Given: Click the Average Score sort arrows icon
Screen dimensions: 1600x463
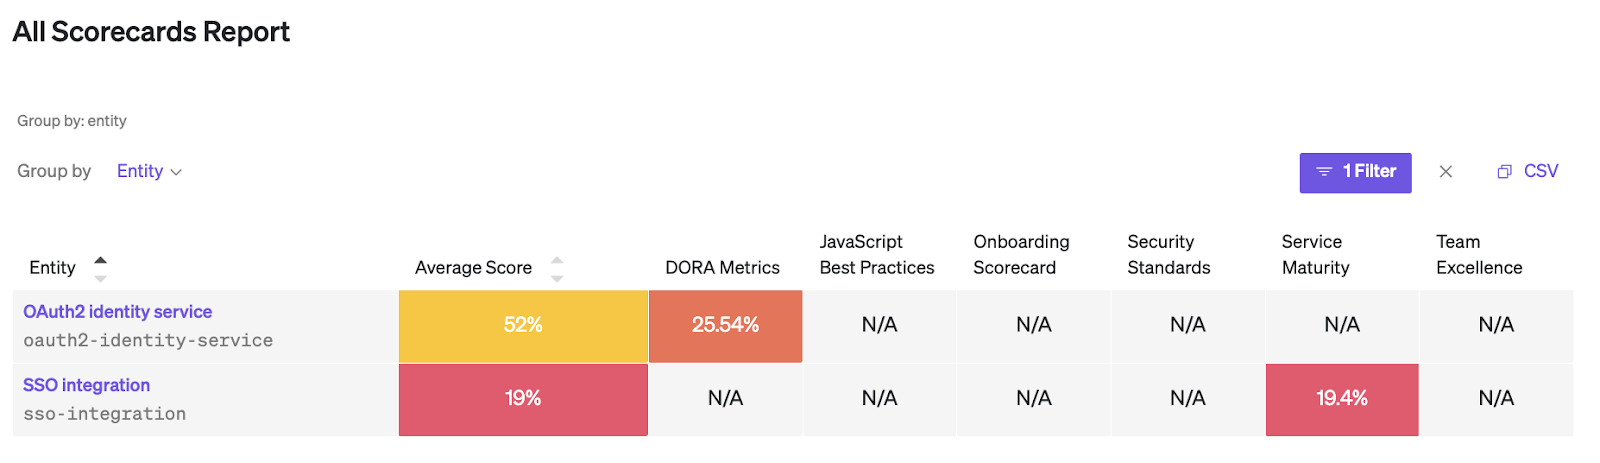Looking at the screenshot, I should [557, 268].
